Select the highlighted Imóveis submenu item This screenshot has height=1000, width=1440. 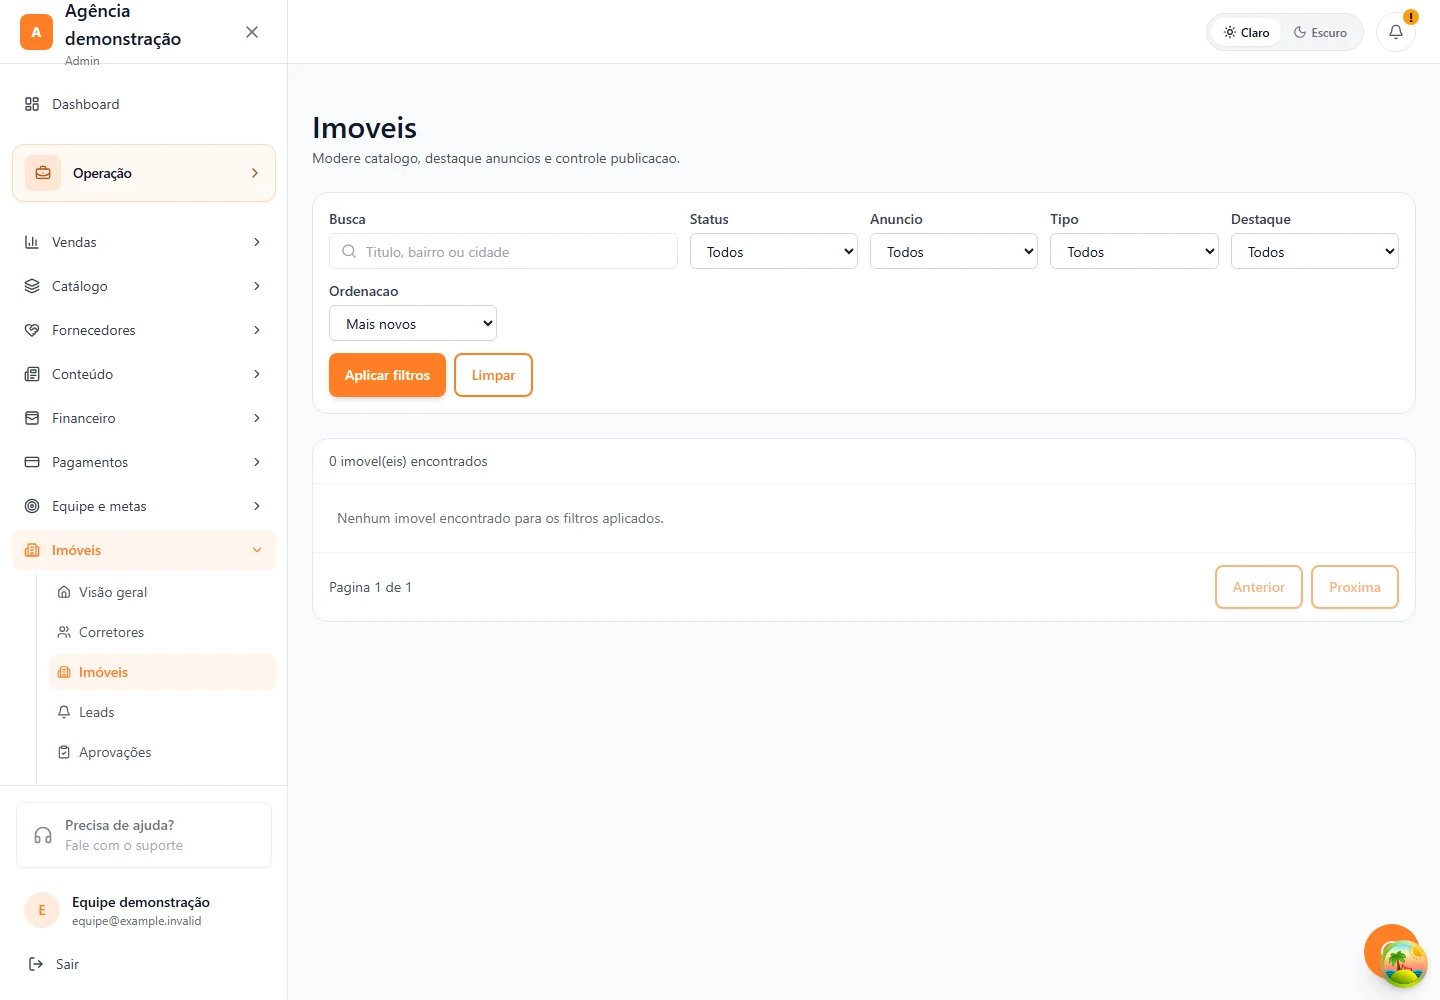click(x=162, y=672)
